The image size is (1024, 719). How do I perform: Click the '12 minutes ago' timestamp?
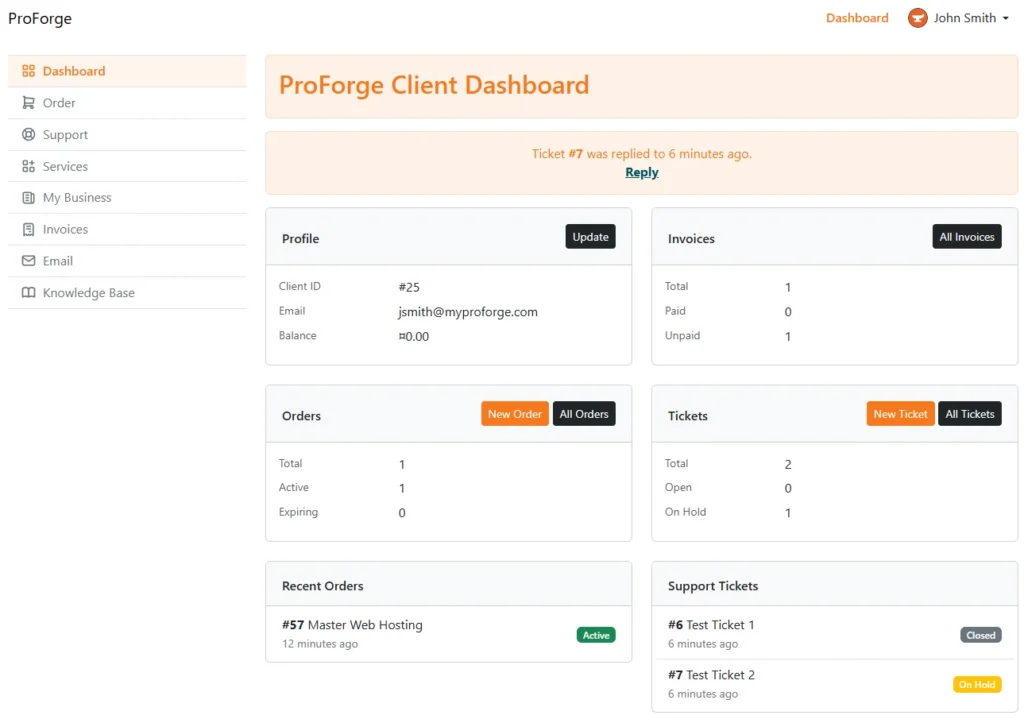[320, 644]
